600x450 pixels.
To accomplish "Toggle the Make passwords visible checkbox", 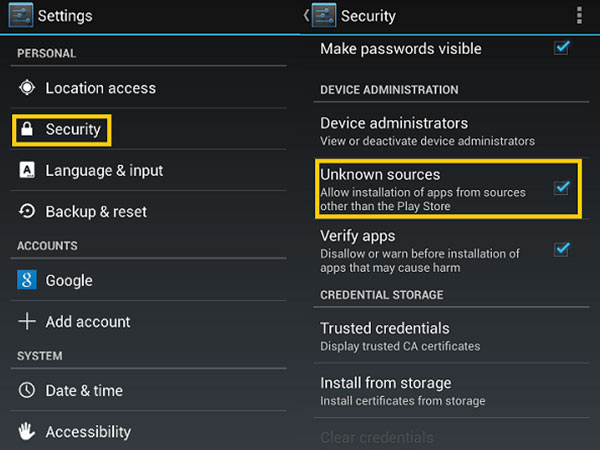I will point(562,48).
